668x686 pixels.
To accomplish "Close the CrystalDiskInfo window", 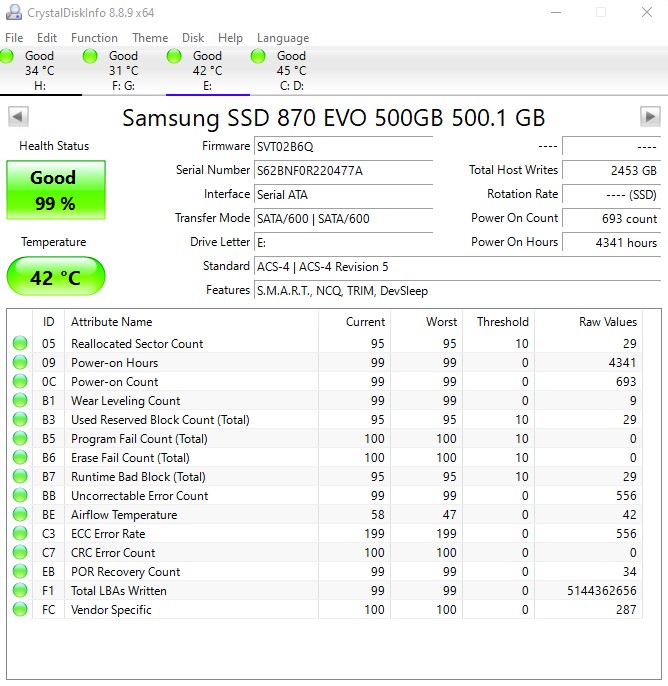I will (x=647, y=12).
